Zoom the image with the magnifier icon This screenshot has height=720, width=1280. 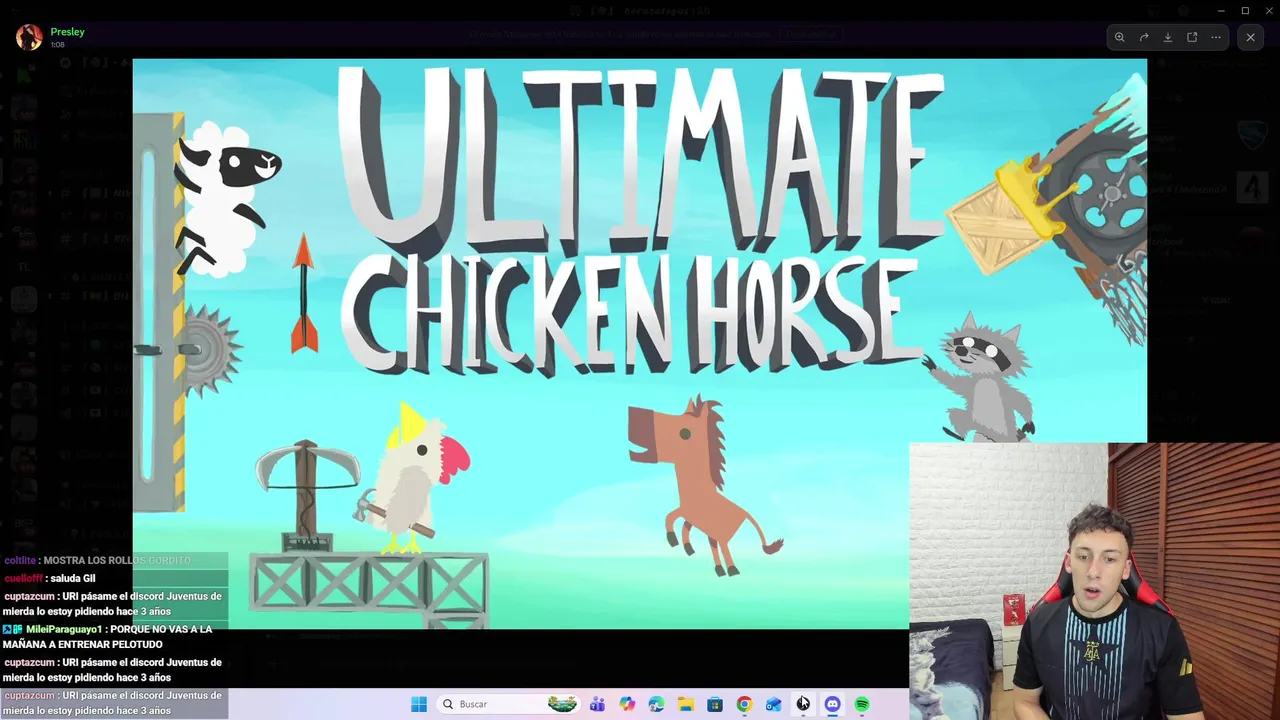pyautogui.click(x=1120, y=37)
